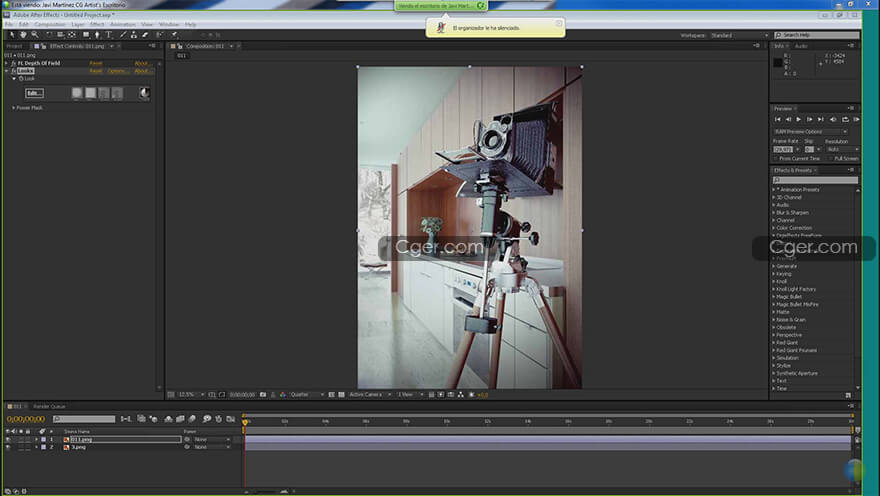This screenshot has height=496, width=880.
Task: Open the 1 View layout dropdown
Action: point(410,395)
